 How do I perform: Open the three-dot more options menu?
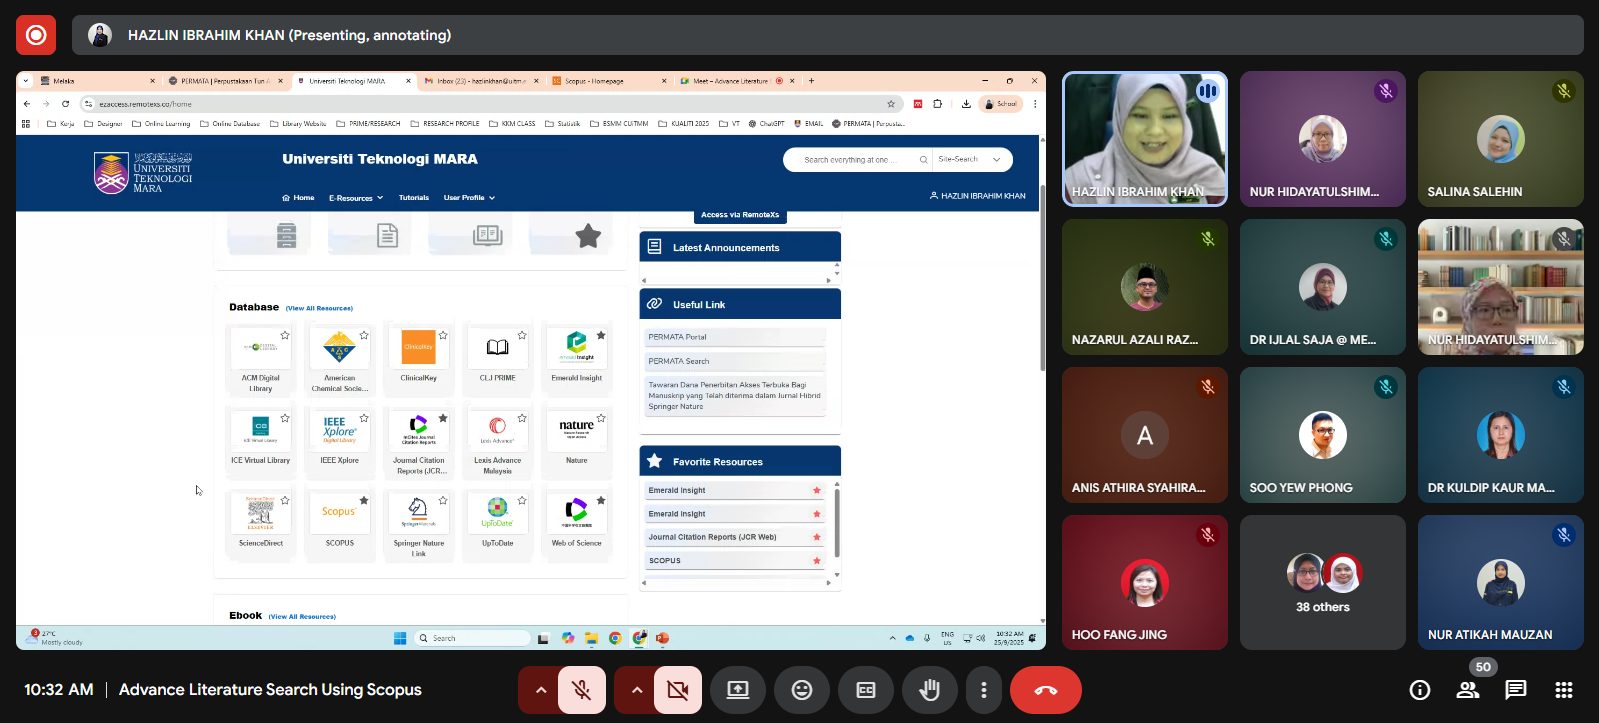coord(984,690)
